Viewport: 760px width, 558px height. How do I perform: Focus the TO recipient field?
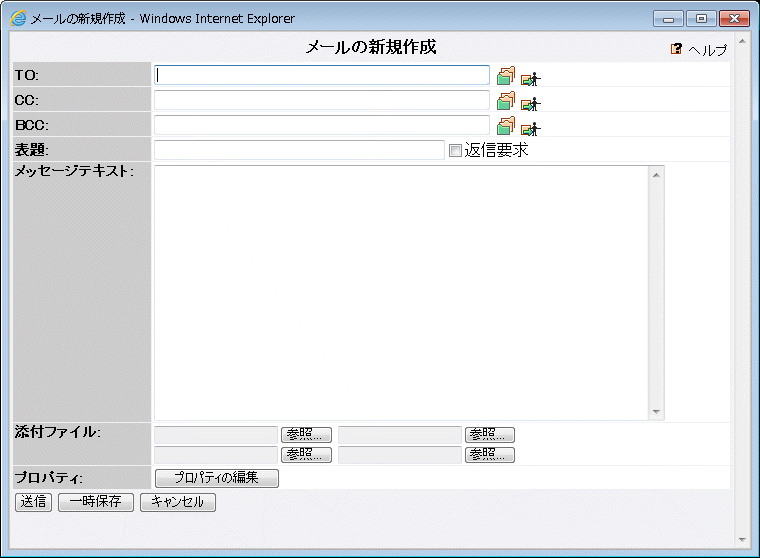[x=322, y=75]
